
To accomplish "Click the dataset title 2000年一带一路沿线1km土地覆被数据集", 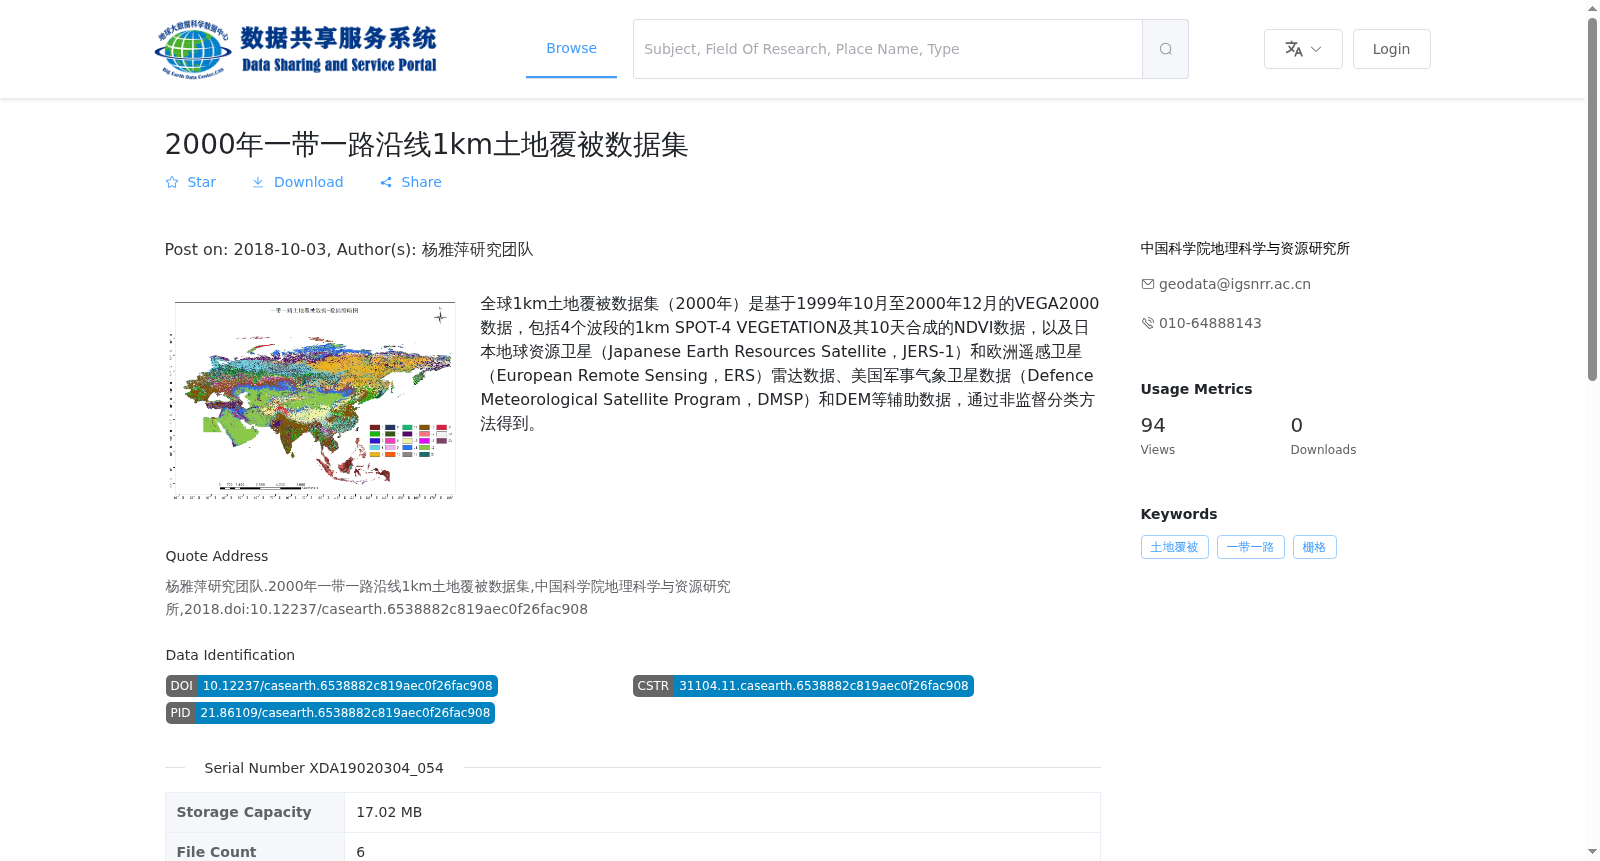I will [426, 145].
